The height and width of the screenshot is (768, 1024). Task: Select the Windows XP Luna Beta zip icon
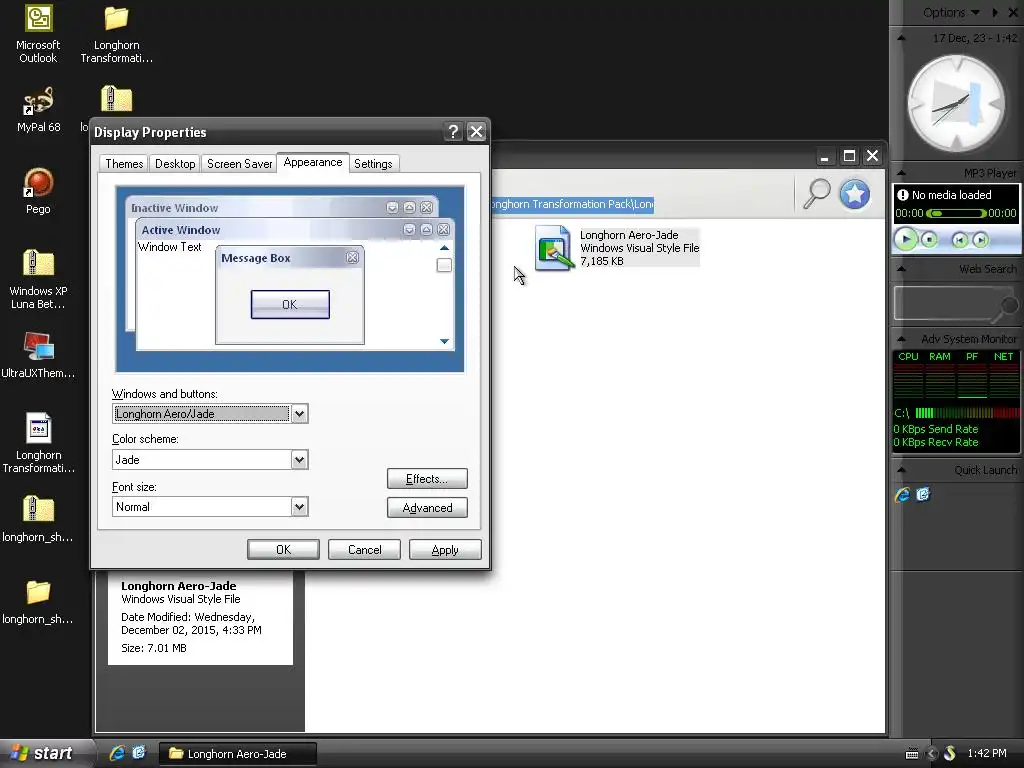point(38,279)
